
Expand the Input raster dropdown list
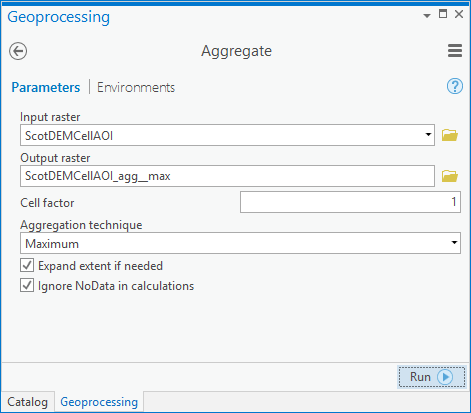pyautogui.click(x=428, y=135)
